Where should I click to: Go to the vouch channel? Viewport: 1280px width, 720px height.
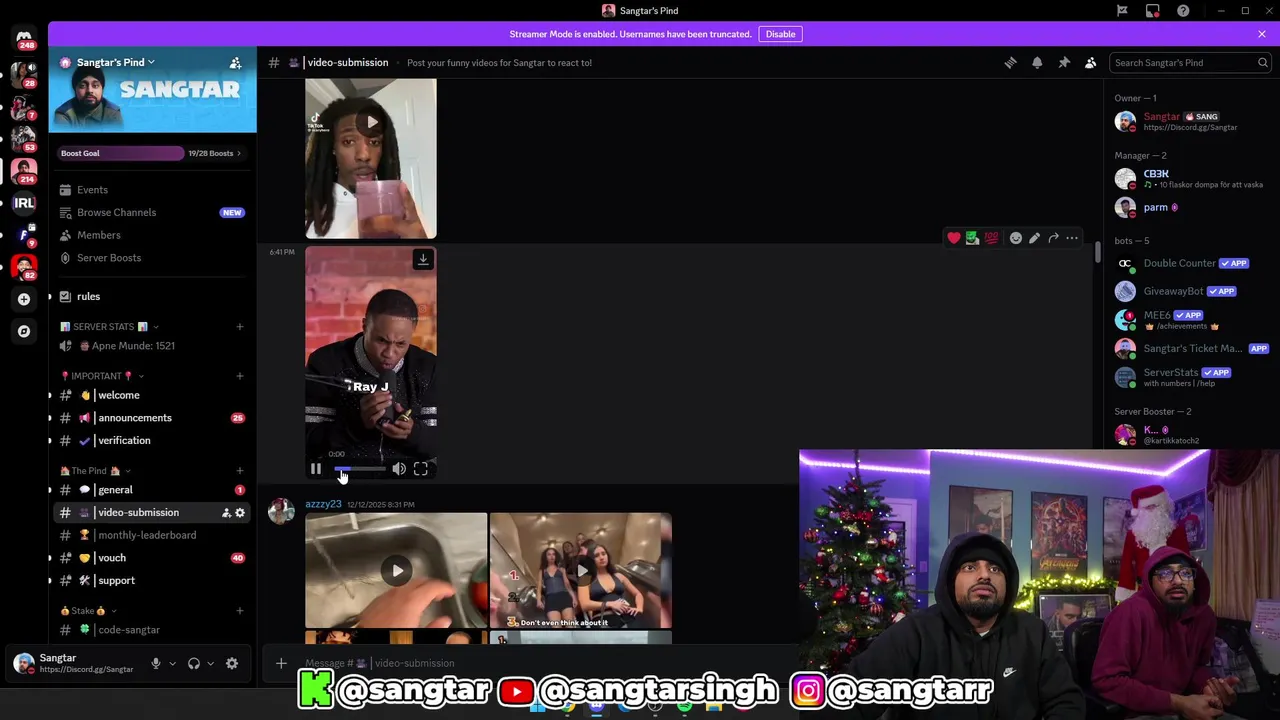(152, 558)
